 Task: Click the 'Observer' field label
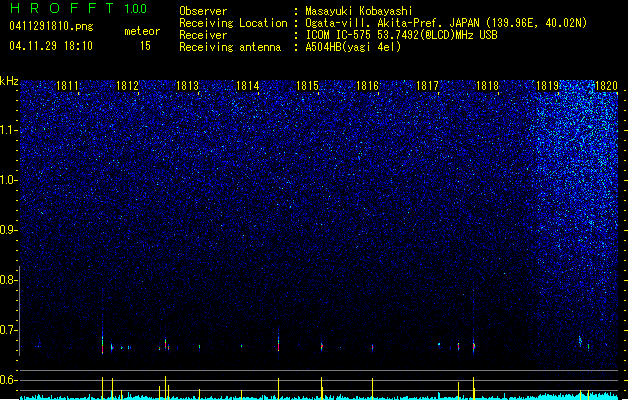click(203, 11)
